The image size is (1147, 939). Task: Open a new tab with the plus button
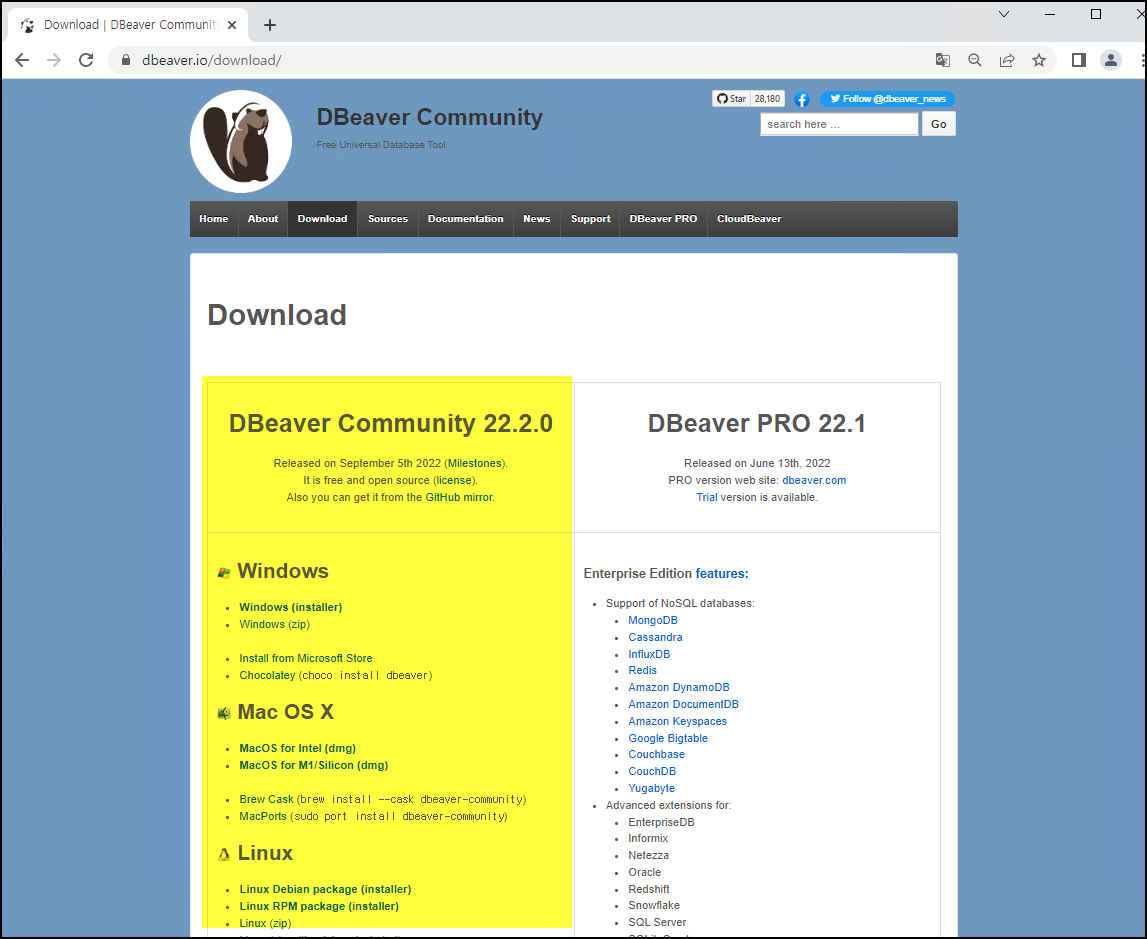pos(270,25)
